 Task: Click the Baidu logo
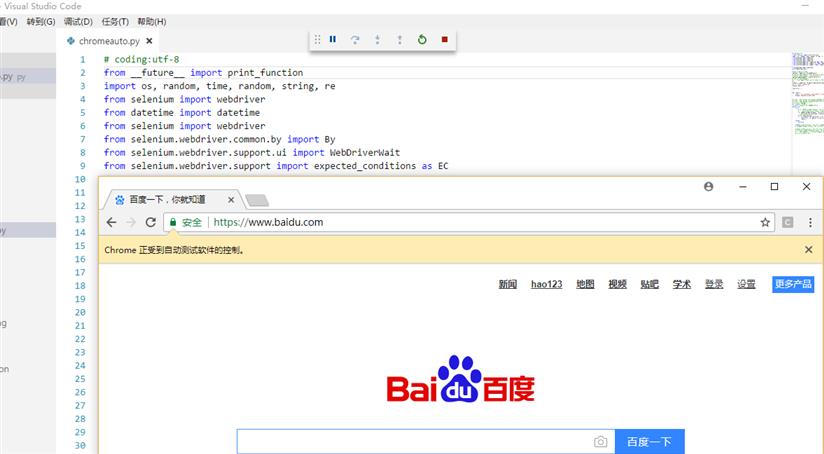coord(460,379)
